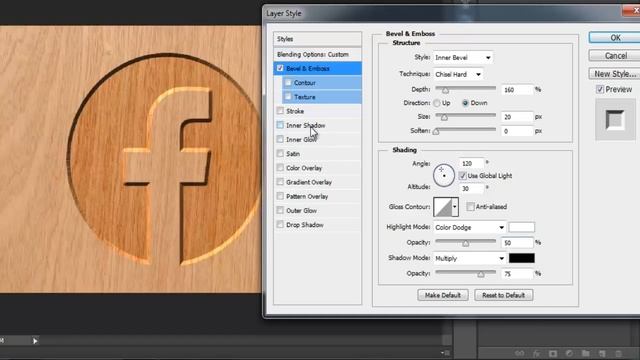640x360 pixels.
Task: Enable the Color Overlay checkbox
Action: click(x=280, y=168)
